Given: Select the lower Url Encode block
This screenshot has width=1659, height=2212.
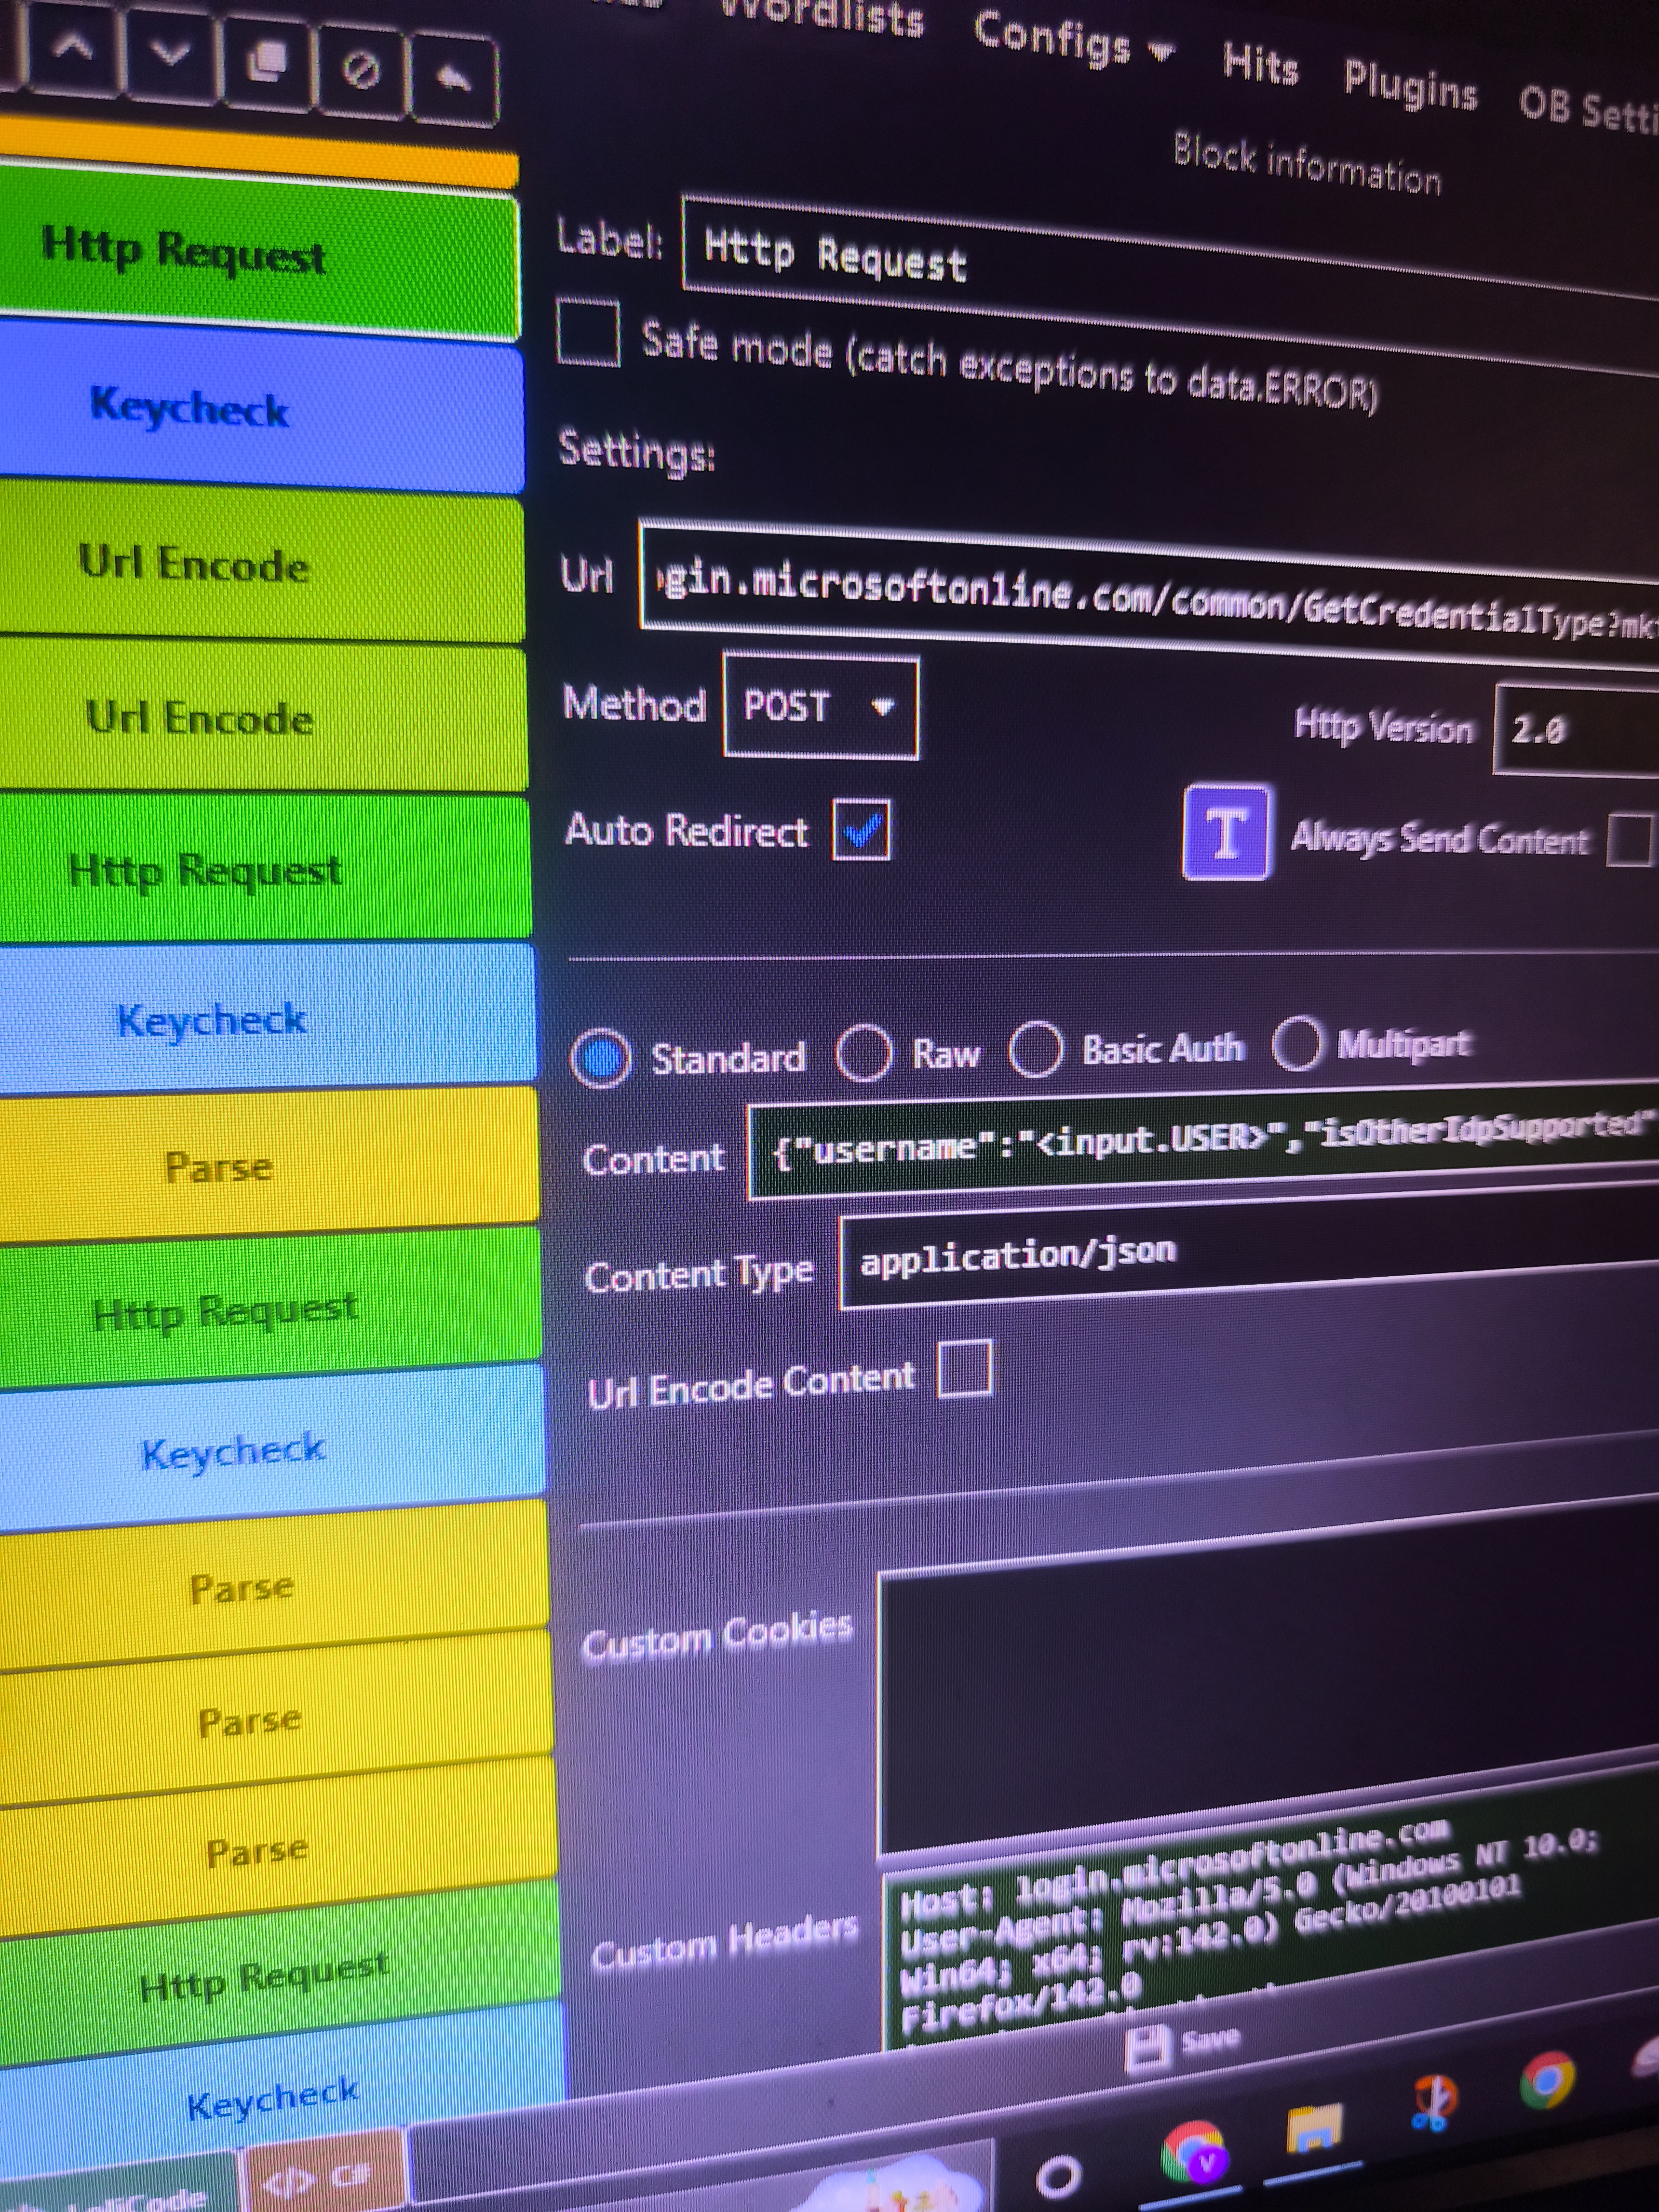Looking at the screenshot, I should [x=263, y=718].
